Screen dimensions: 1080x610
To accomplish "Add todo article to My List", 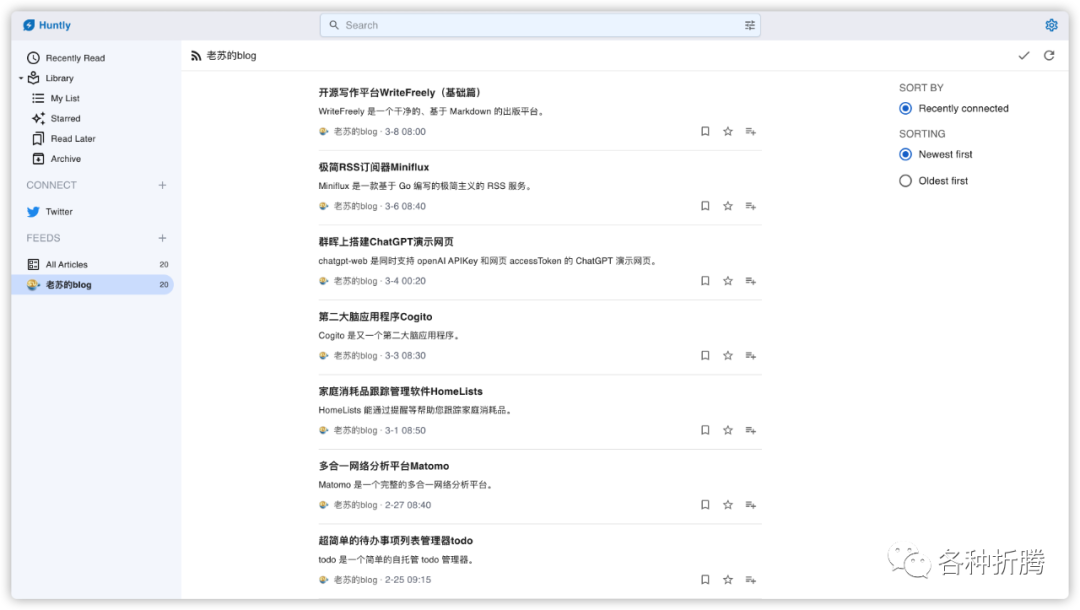I will pyautogui.click(x=750, y=580).
